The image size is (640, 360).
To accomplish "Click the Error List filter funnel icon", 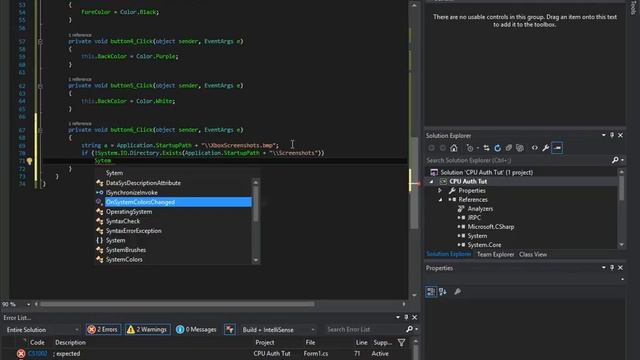I will (401, 342).
